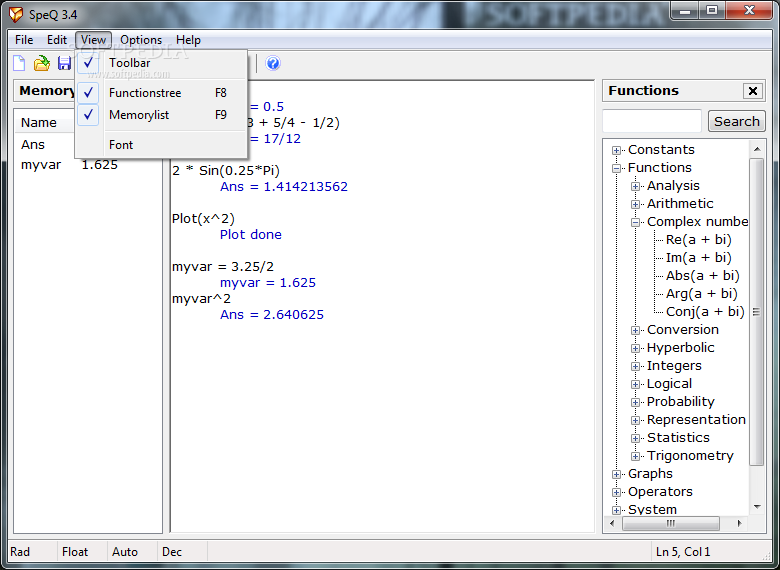This screenshot has height=570, width=780.
Task: Click the tree's horizontal scrollbar thumb
Action: (671, 523)
